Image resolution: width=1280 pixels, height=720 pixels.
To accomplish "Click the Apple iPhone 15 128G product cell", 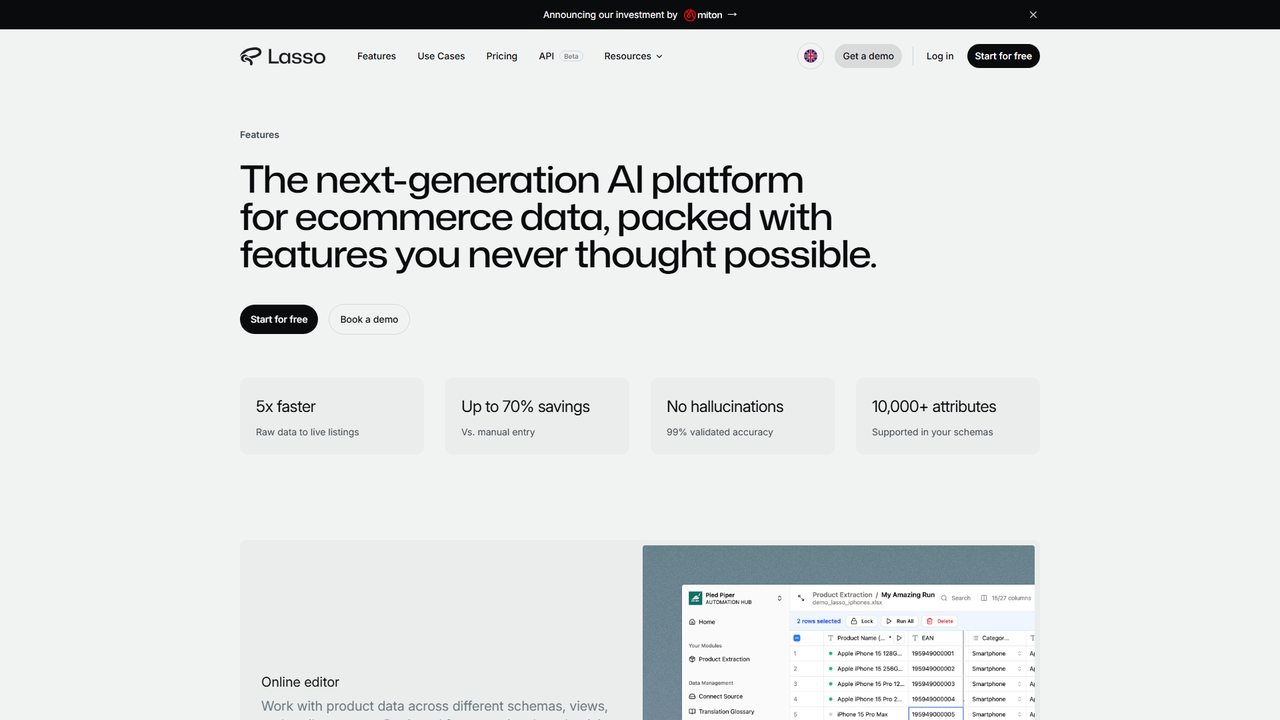I will click(866, 653).
